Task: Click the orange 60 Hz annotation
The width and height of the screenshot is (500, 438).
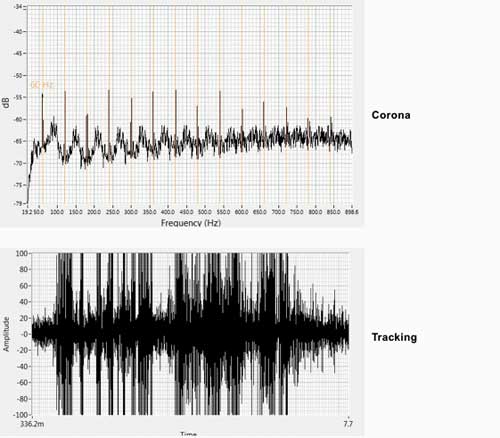Action: point(42,85)
